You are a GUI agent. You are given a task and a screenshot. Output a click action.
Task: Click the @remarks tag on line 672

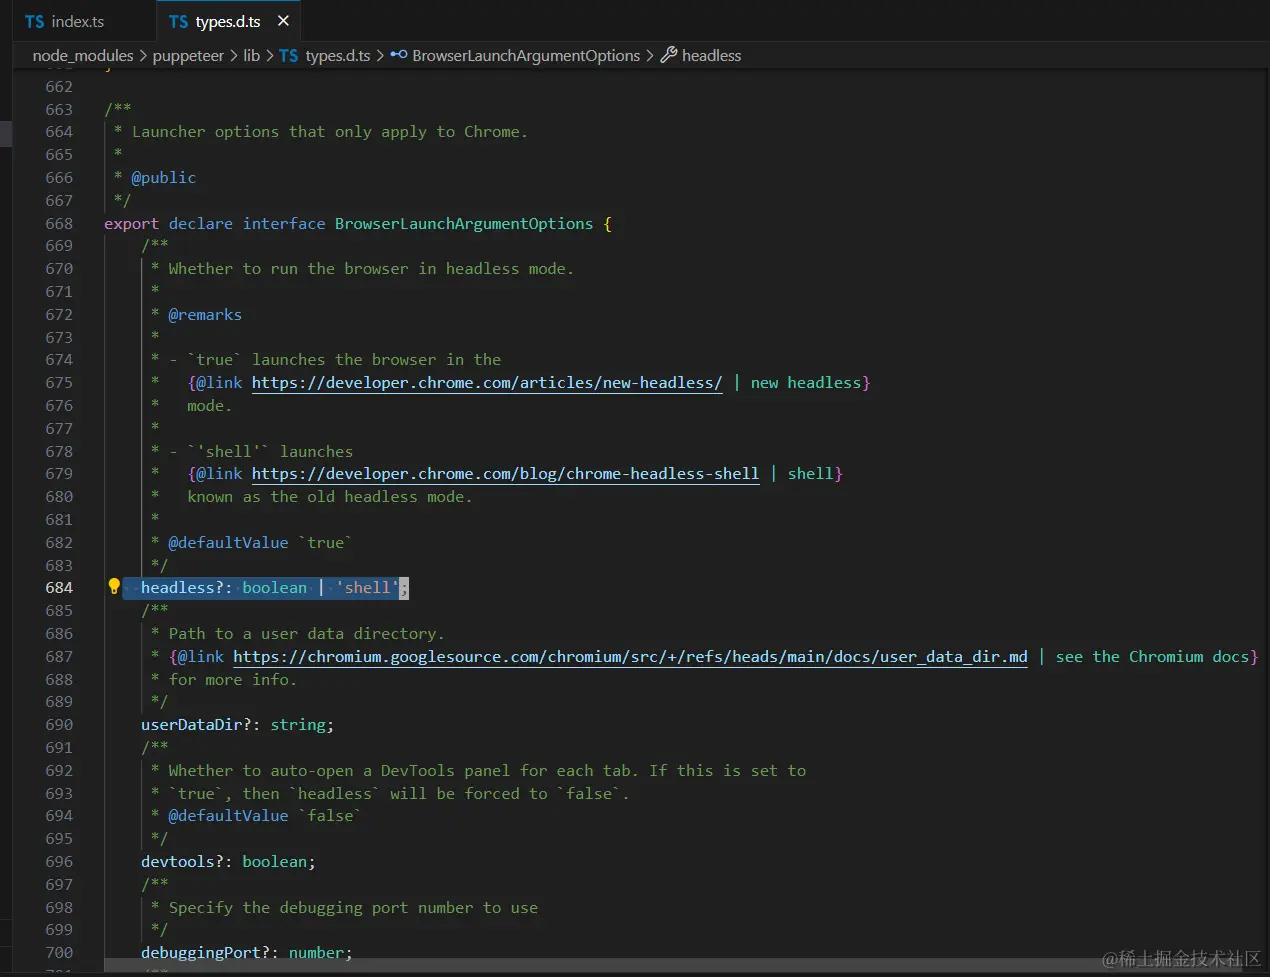coord(205,315)
